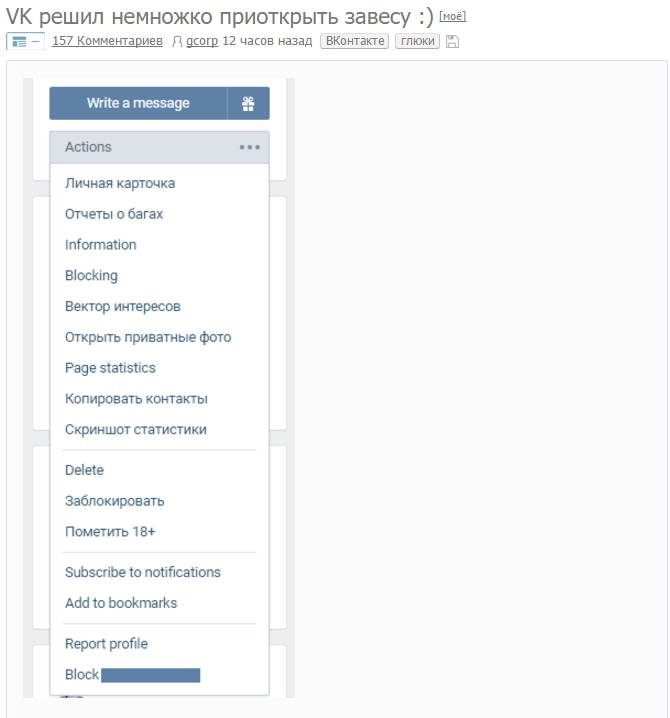
Task: Click the user icon beside gcorp
Action: click(x=178, y=42)
